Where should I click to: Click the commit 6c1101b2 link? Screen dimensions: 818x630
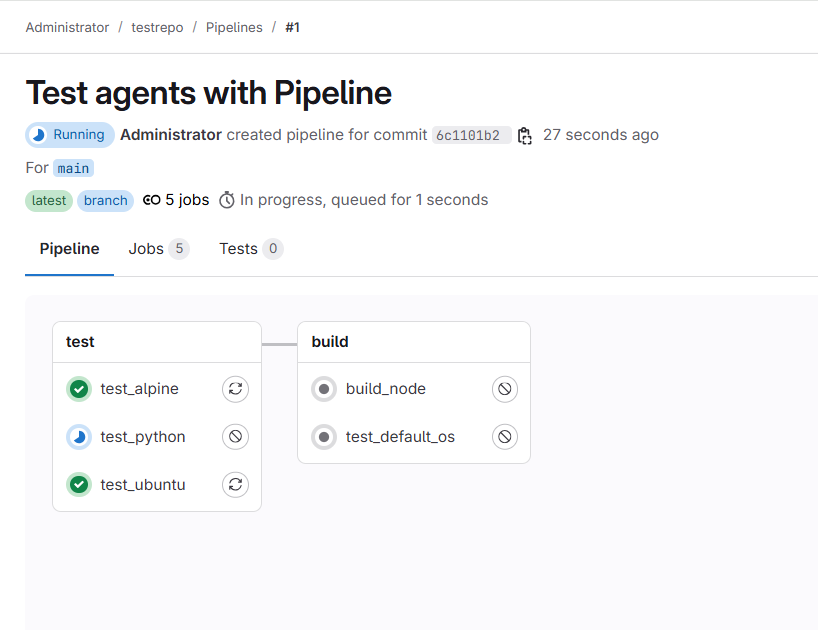pyautogui.click(x=470, y=135)
